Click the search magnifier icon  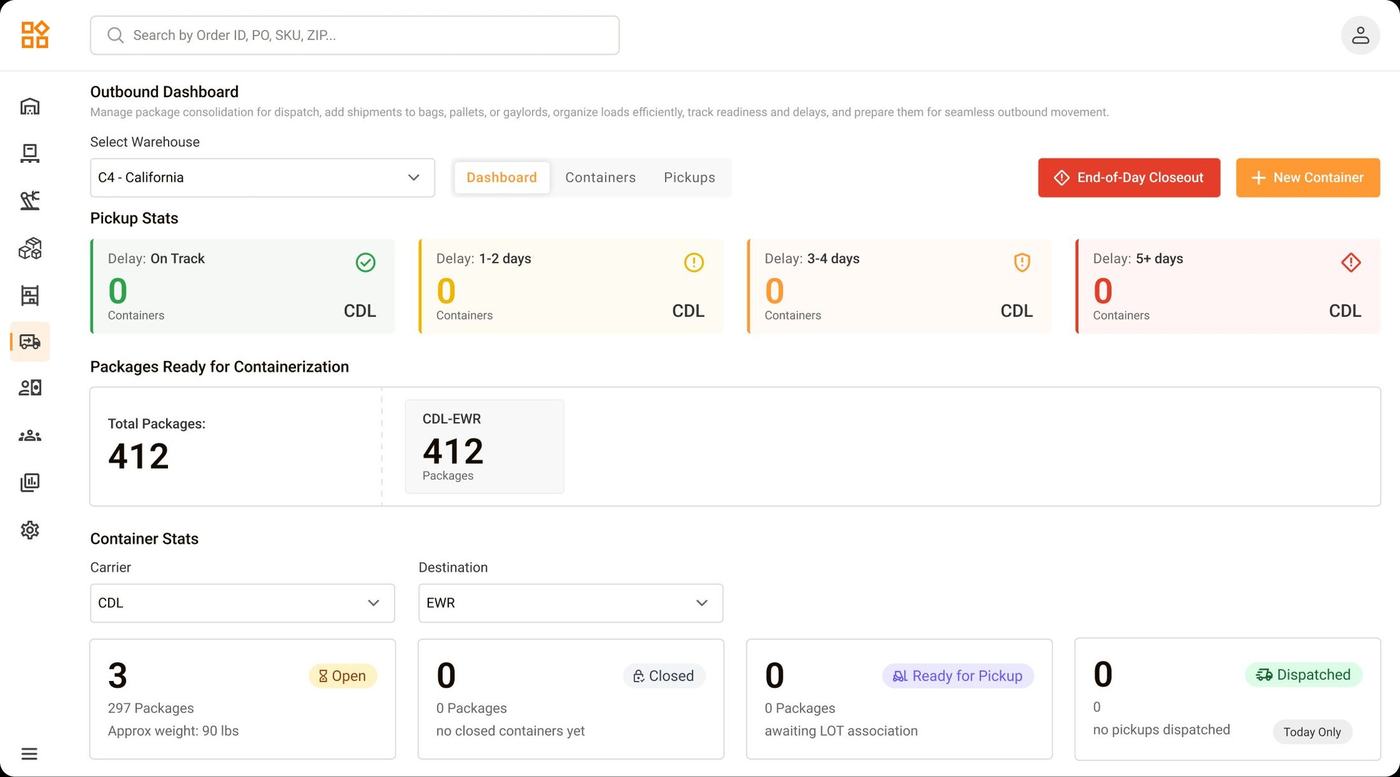pyautogui.click(x=116, y=35)
